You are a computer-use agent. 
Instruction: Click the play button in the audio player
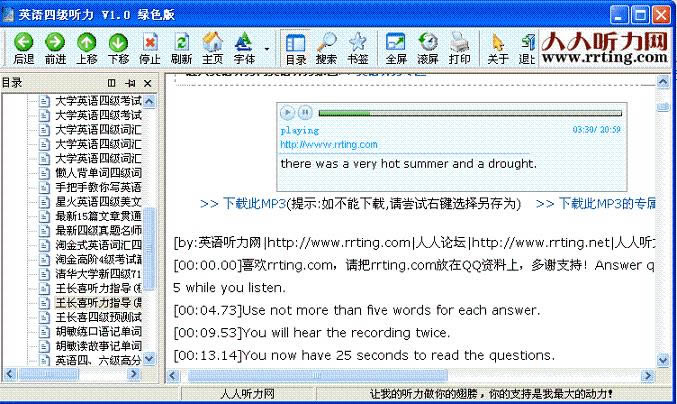pyautogui.click(x=287, y=113)
